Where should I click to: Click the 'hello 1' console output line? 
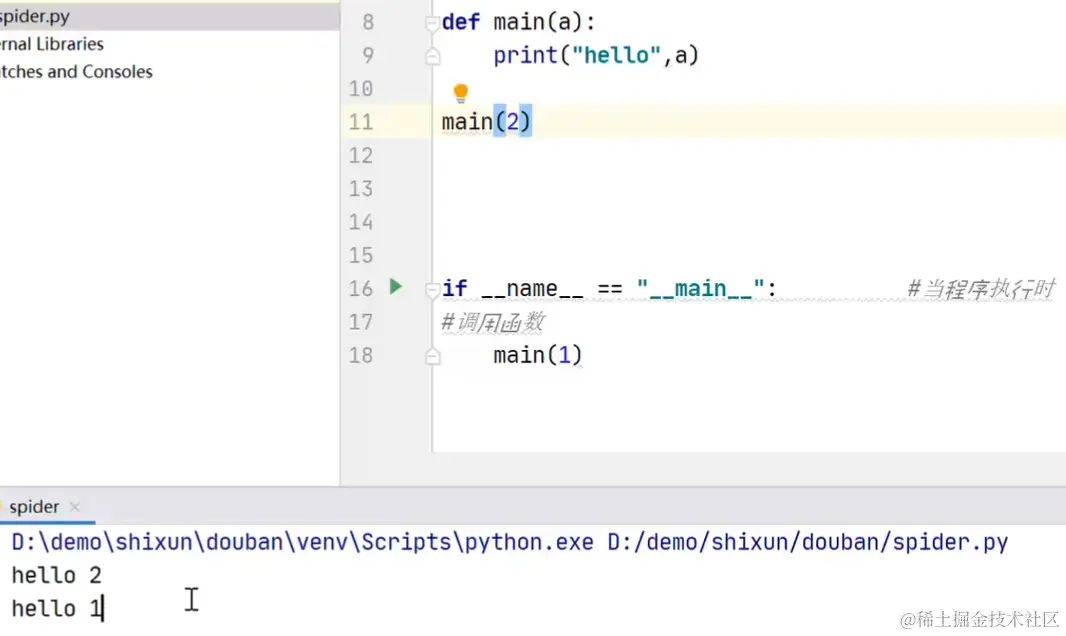(x=56, y=609)
